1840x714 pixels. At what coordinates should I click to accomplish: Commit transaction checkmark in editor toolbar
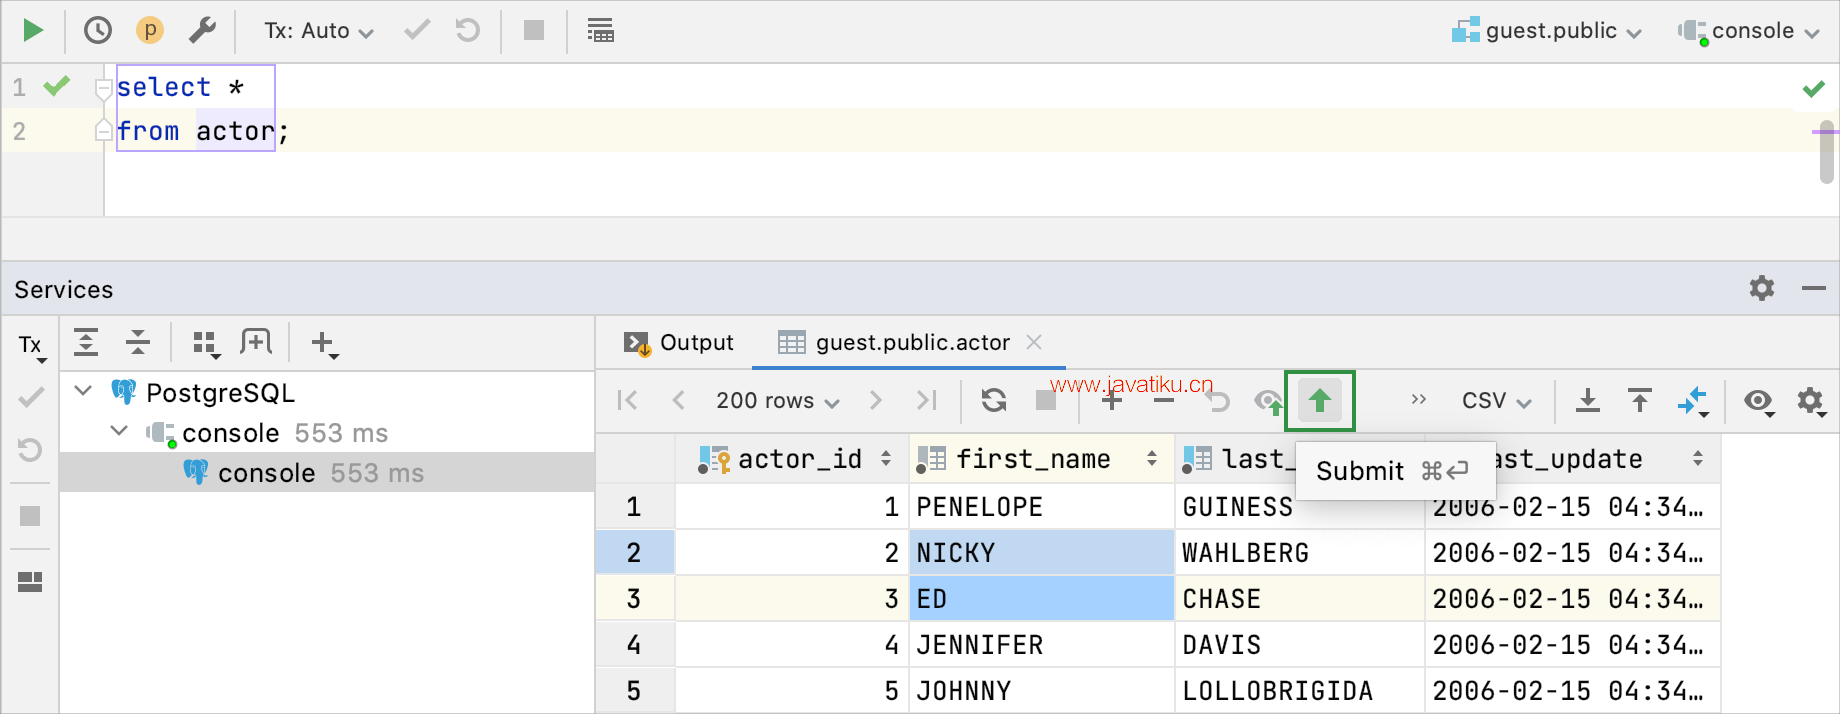pos(417,30)
